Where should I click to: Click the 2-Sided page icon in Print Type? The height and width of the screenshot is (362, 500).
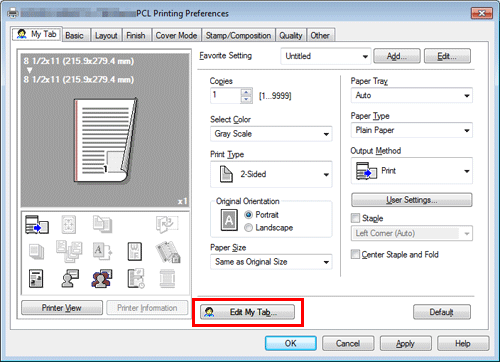(226, 174)
